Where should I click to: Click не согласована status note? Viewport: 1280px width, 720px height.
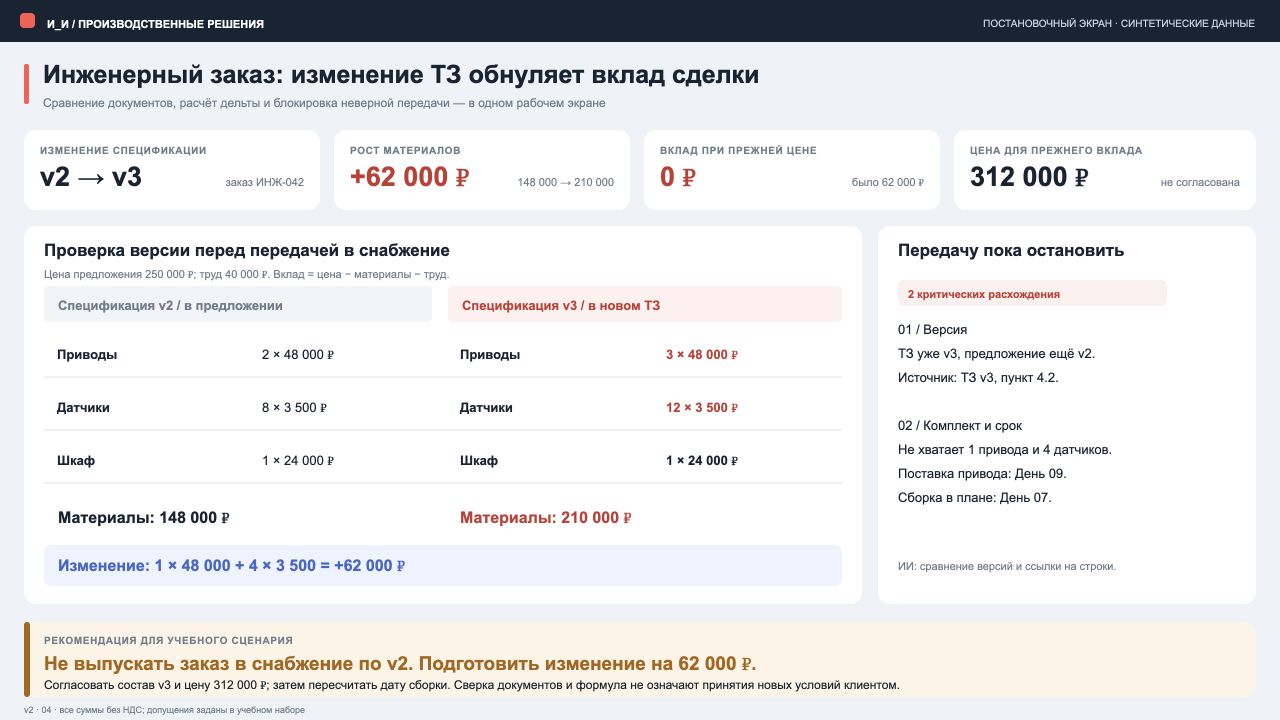(x=1200, y=183)
